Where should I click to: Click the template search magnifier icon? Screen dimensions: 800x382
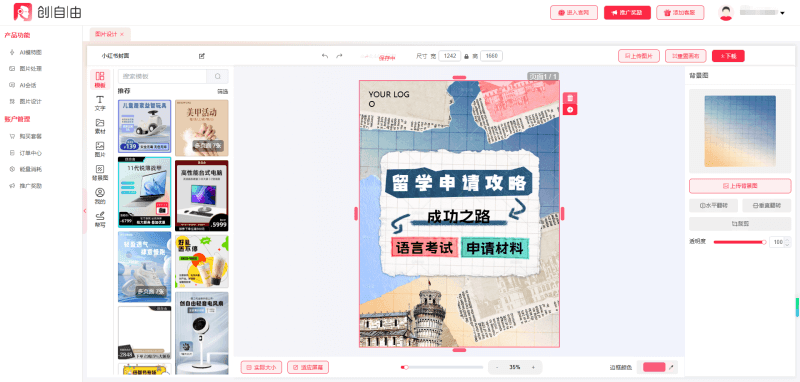point(218,77)
